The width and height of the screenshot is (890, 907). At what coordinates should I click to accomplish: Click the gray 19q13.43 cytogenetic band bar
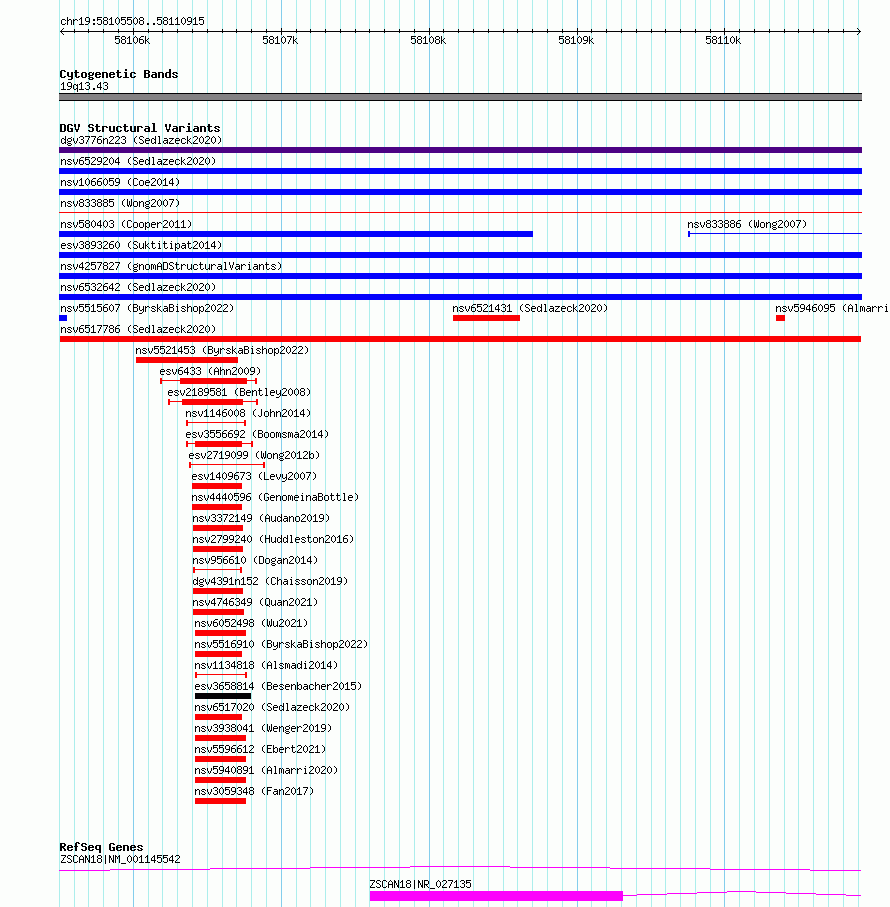point(460,97)
